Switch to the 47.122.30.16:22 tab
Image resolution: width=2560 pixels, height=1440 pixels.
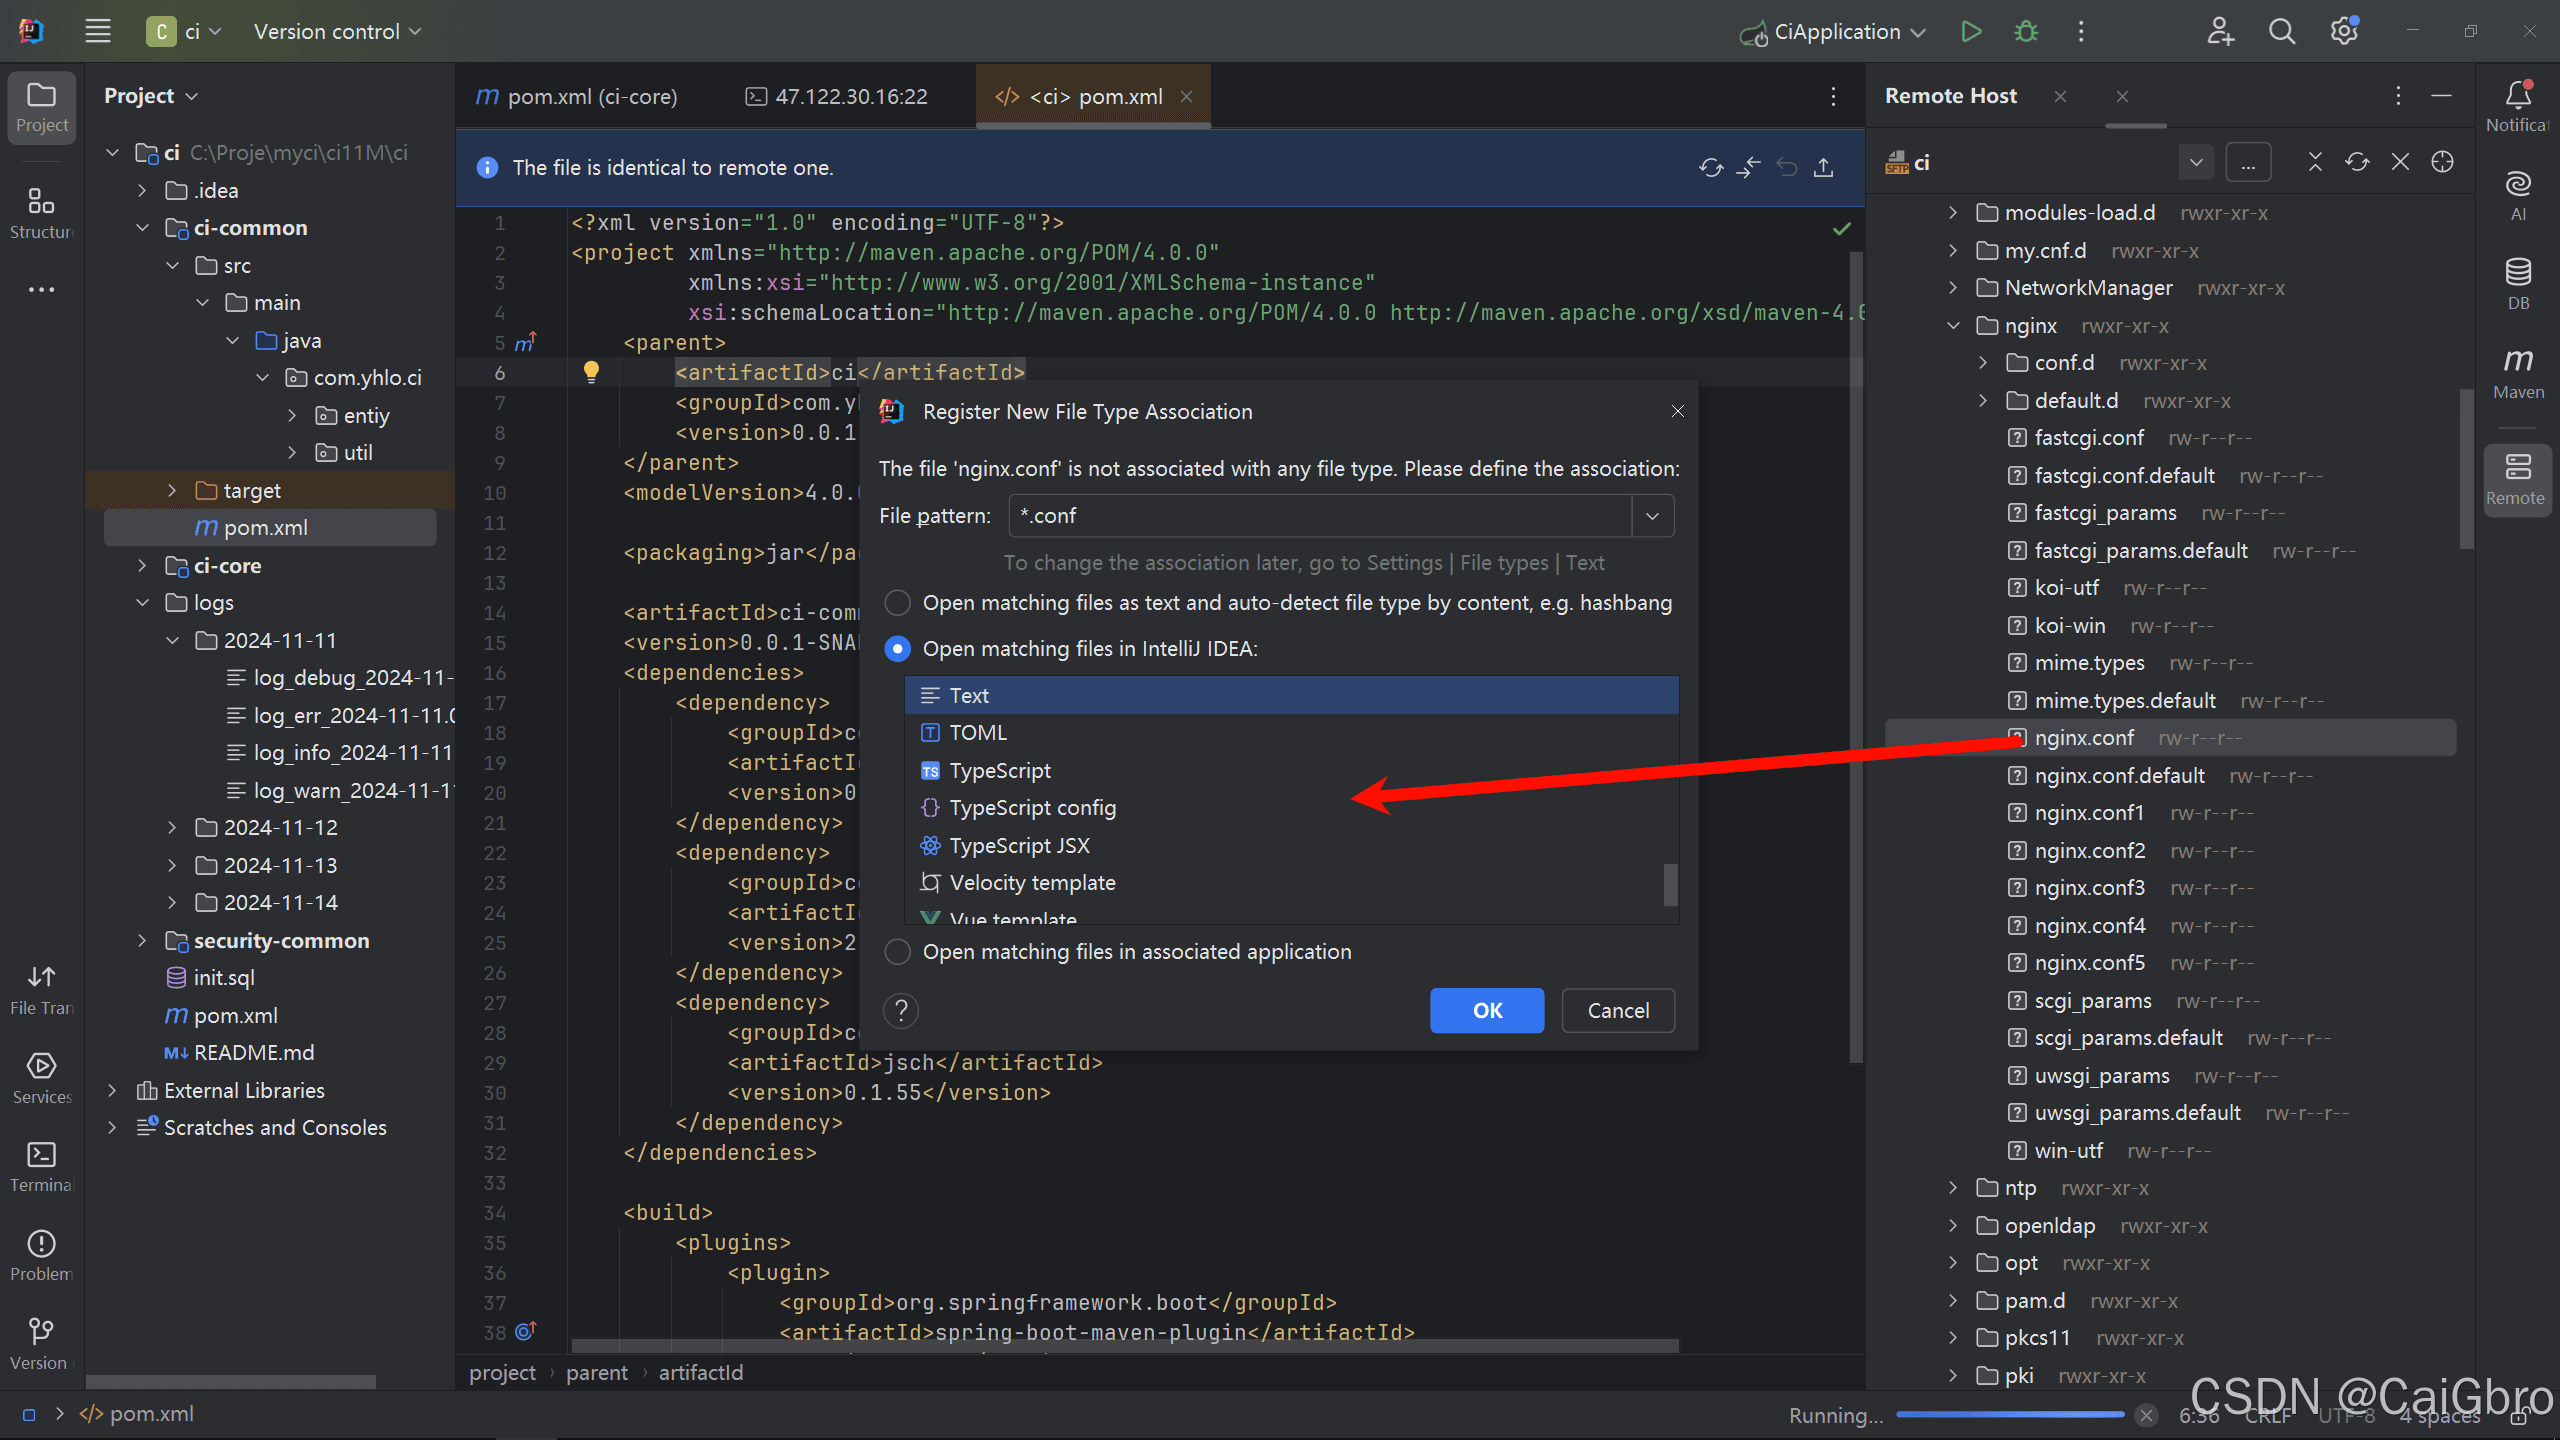click(838, 96)
